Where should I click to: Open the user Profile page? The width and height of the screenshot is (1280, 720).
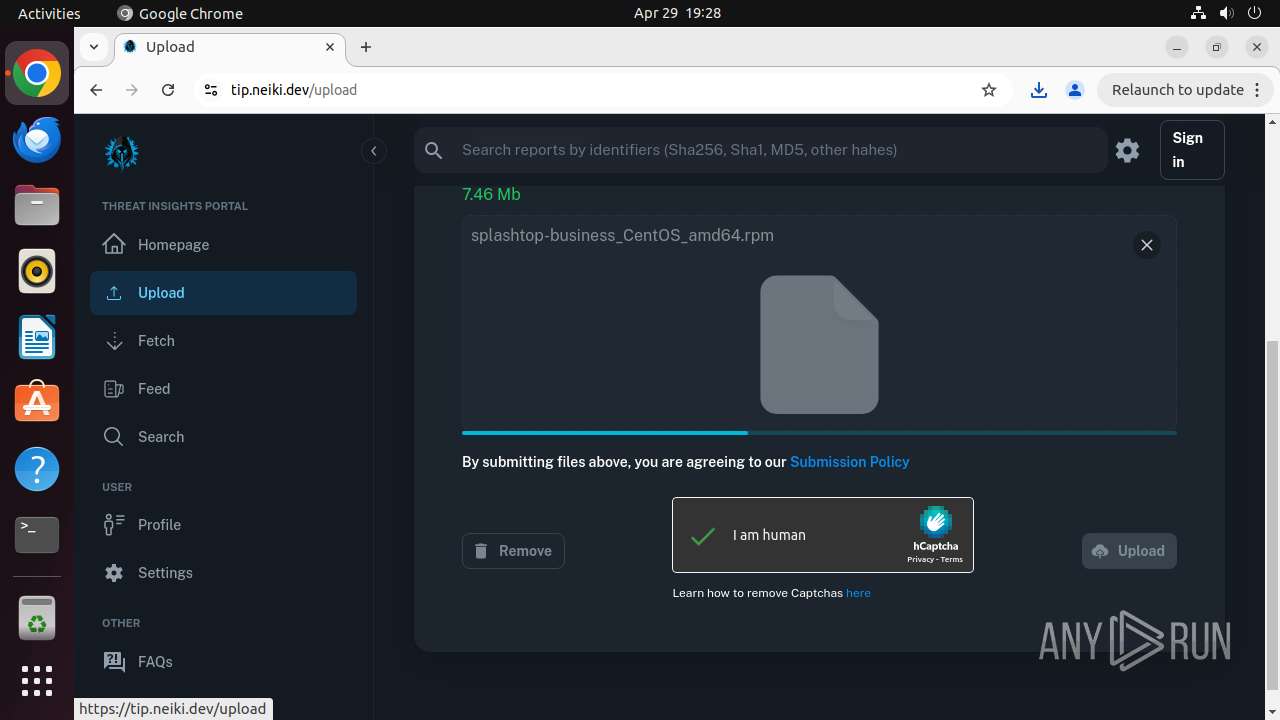pyautogui.click(x=223, y=525)
